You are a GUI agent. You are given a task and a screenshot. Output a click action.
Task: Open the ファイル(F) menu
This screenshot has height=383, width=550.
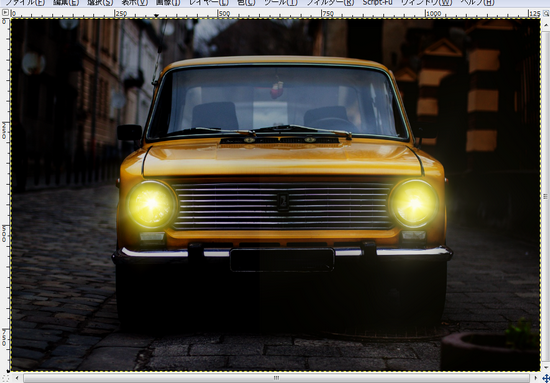(x=25, y=3)
